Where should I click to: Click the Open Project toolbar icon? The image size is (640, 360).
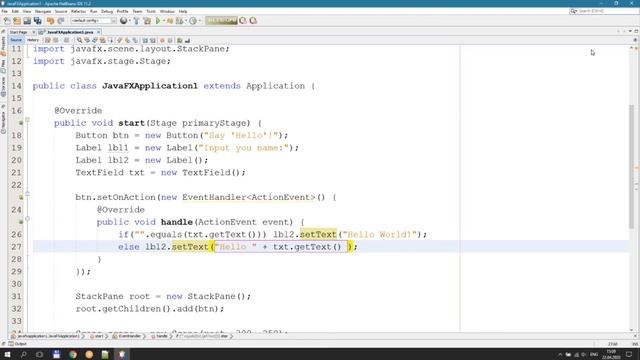pyautogui.click(x=27, y=20)
